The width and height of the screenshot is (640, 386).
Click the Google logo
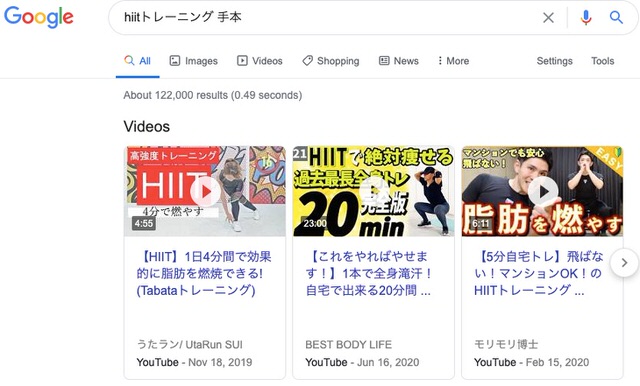coord(39,17)
